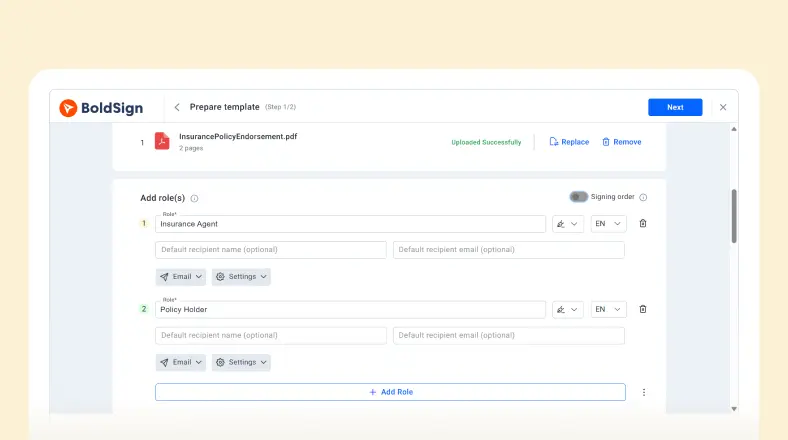Open Email delivery dropdown for Insurance Agent
This screenshot has height=440, width=788.
pos(181,277)
